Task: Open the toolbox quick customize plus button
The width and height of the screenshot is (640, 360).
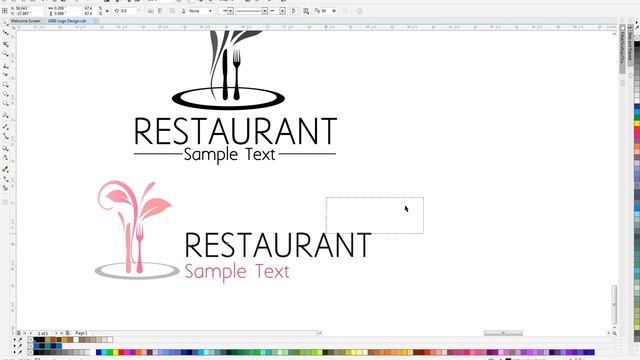Action: point(5,202)
